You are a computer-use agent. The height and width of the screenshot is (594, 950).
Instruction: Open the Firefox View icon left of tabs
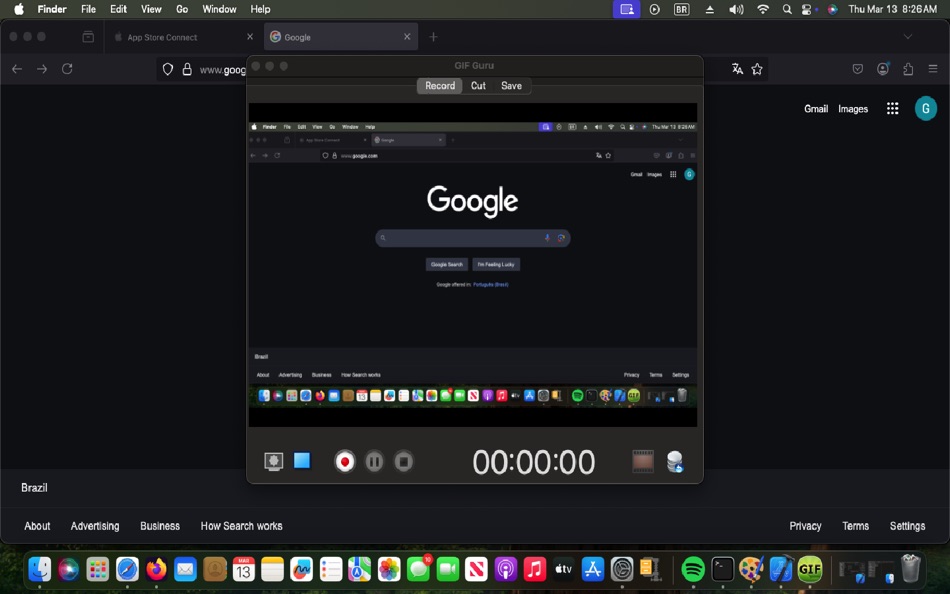(88, 37)
